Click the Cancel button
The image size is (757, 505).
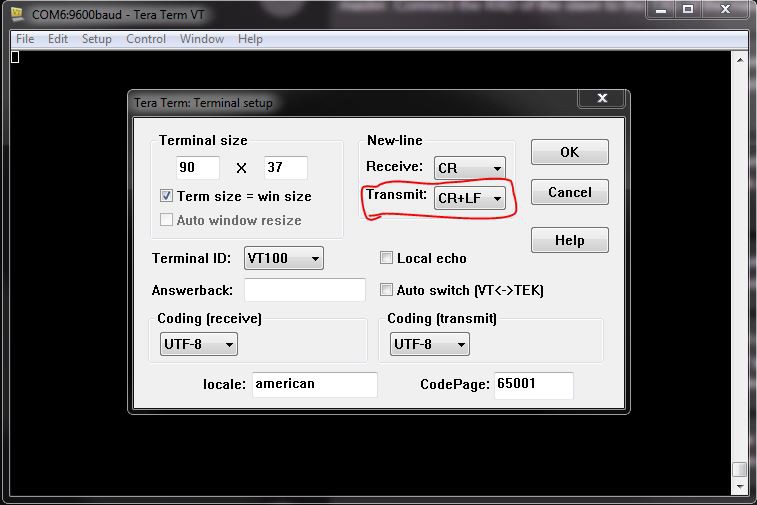[x=570, y=192]
